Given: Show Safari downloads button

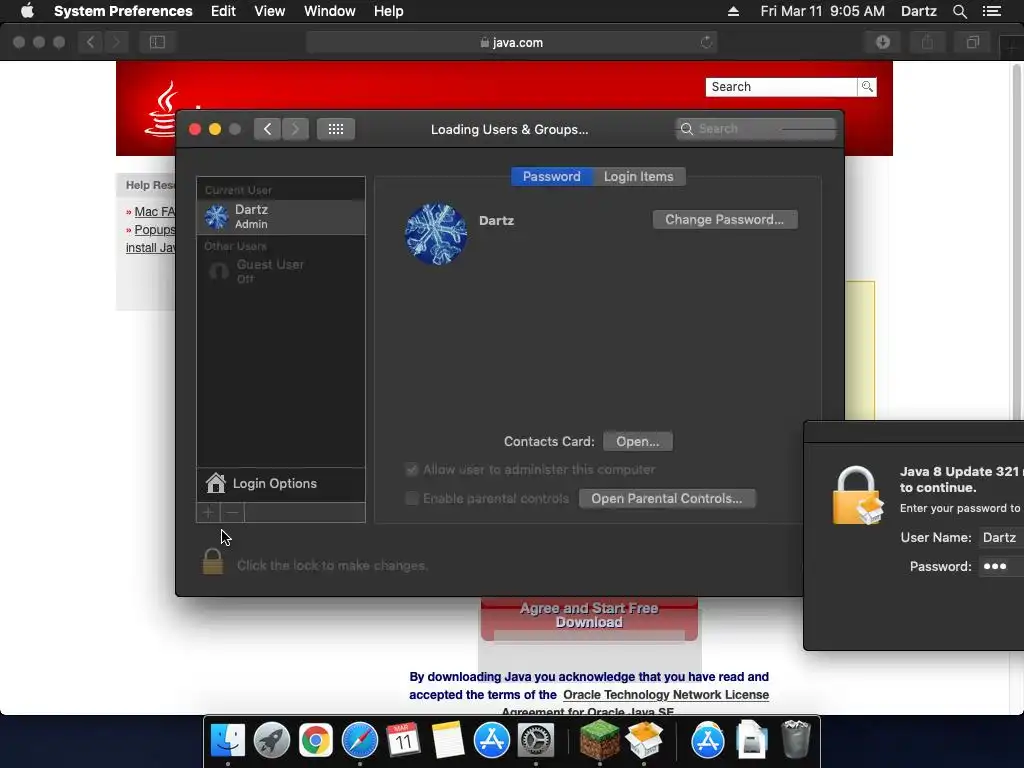Looking at the screenshot, I should click(883, 42).
